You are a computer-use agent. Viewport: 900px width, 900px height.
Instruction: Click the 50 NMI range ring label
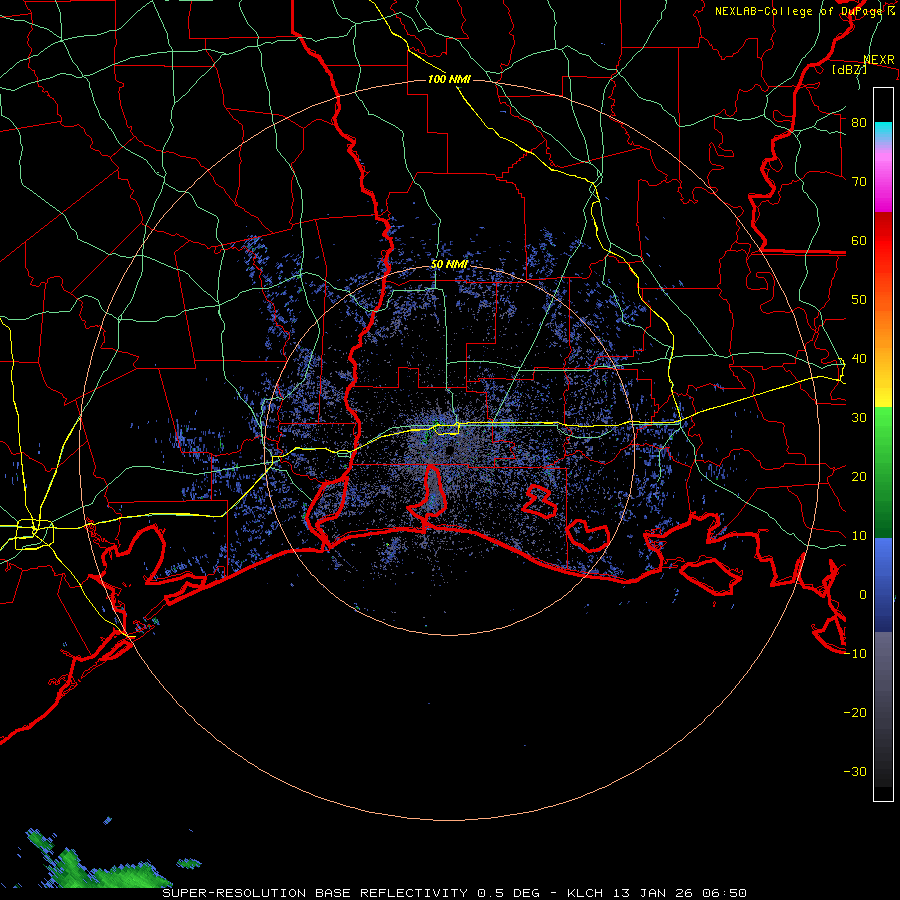pos(449,265)
